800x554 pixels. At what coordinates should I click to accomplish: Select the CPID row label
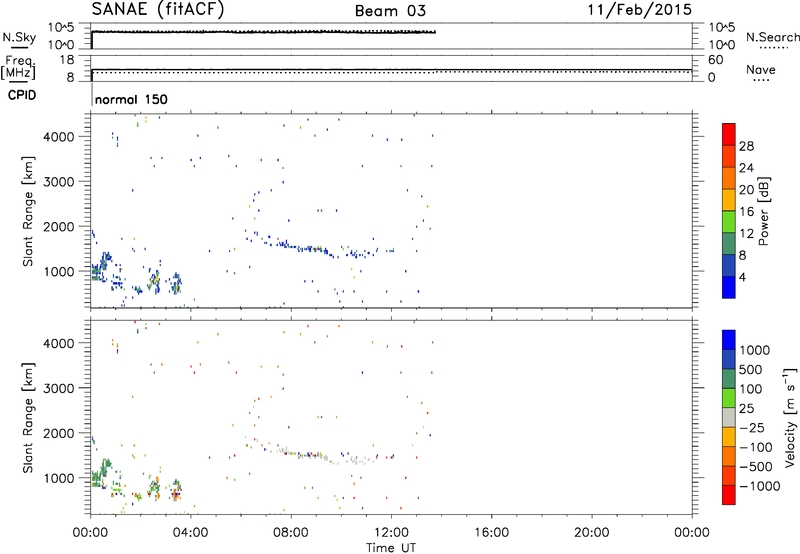click(22, 95)
